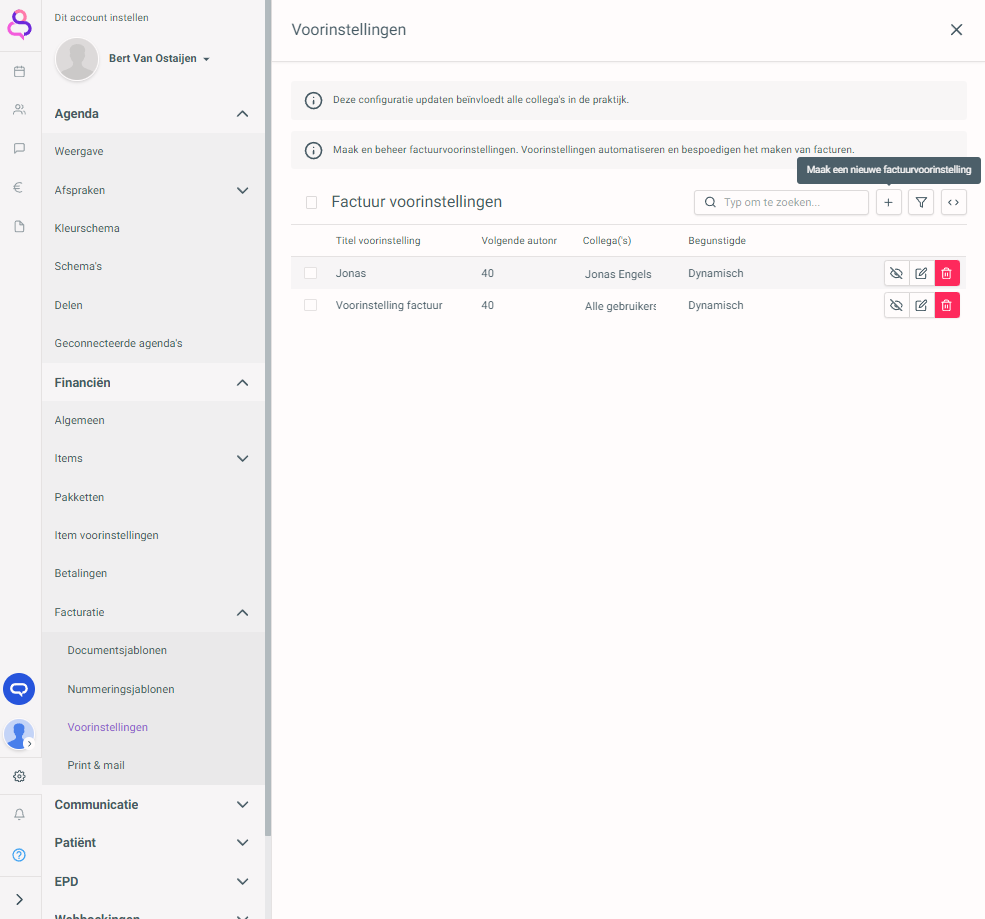The image size is (985, 919).
Task: Expand the Communicatie section
Action: 242,804
